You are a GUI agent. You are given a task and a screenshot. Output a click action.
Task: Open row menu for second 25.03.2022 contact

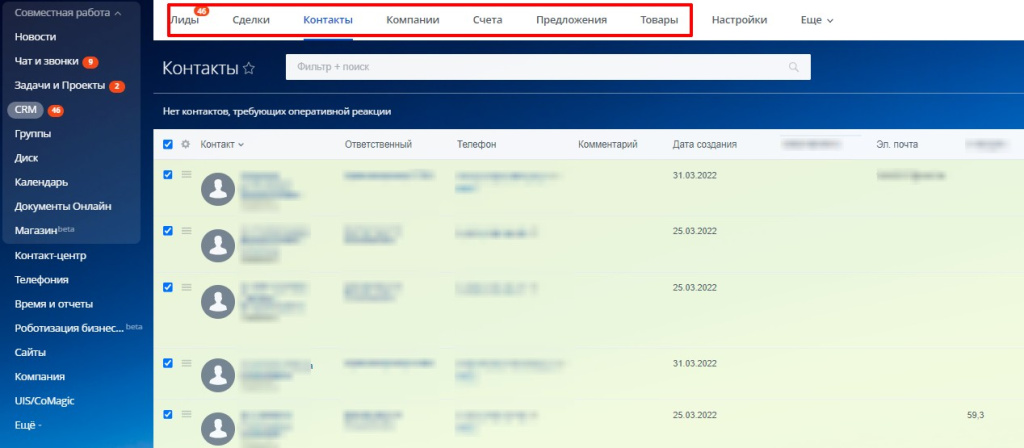click(186, 287)
